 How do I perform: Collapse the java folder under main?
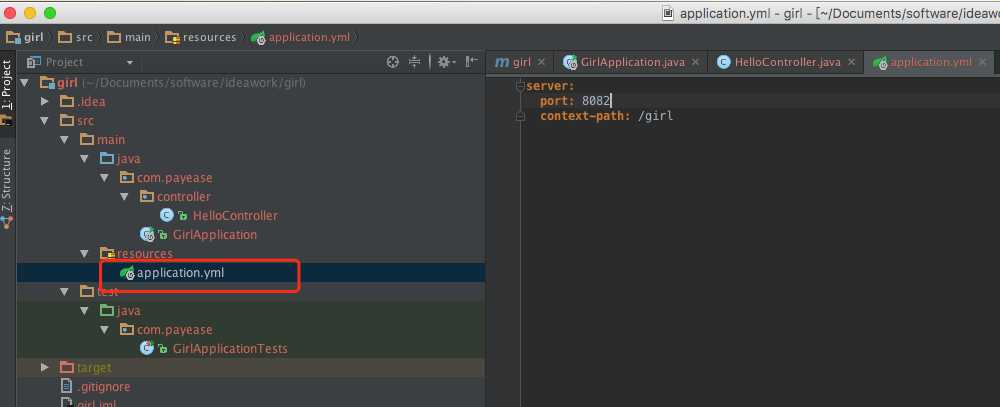85,159
